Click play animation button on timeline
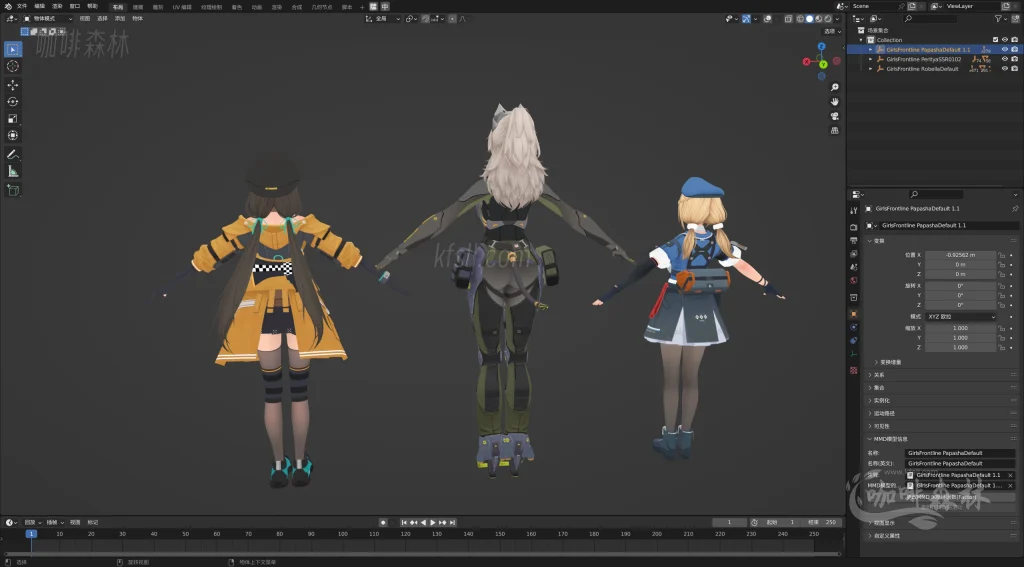 click(x=432, y=523)
